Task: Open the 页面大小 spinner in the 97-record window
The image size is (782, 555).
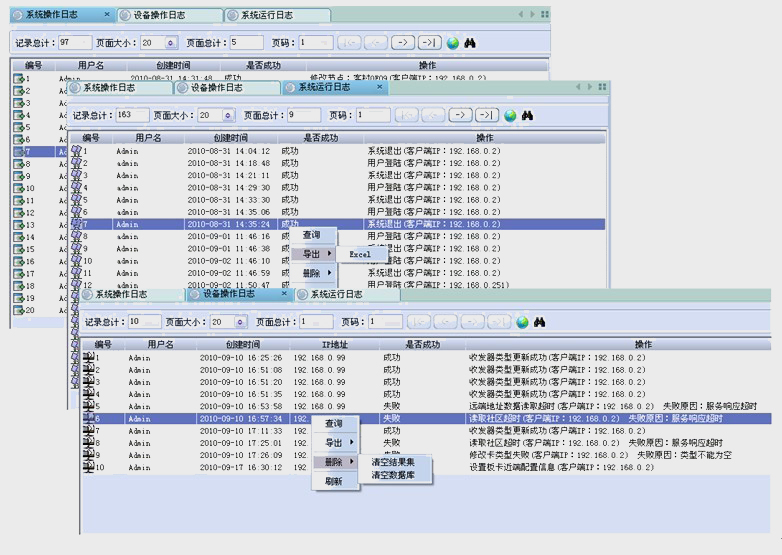Action: tap(170, 43)
